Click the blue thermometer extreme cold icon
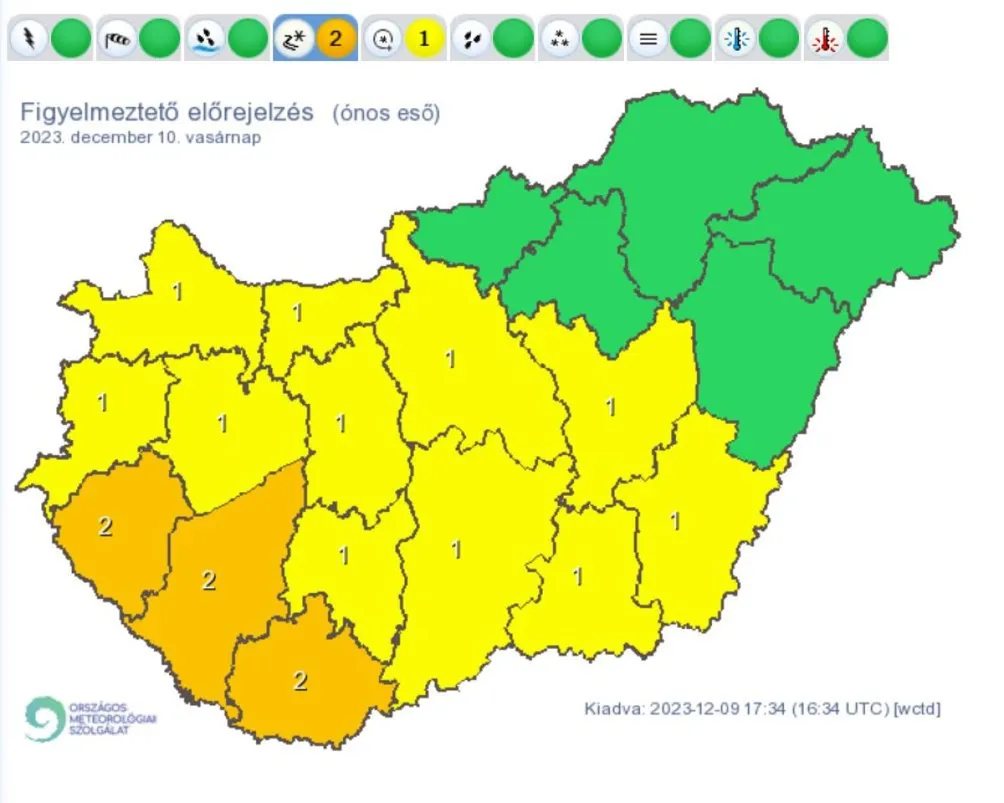This screenshot has height=803, width=1004. pyautogui.click(x=736, y=40)
